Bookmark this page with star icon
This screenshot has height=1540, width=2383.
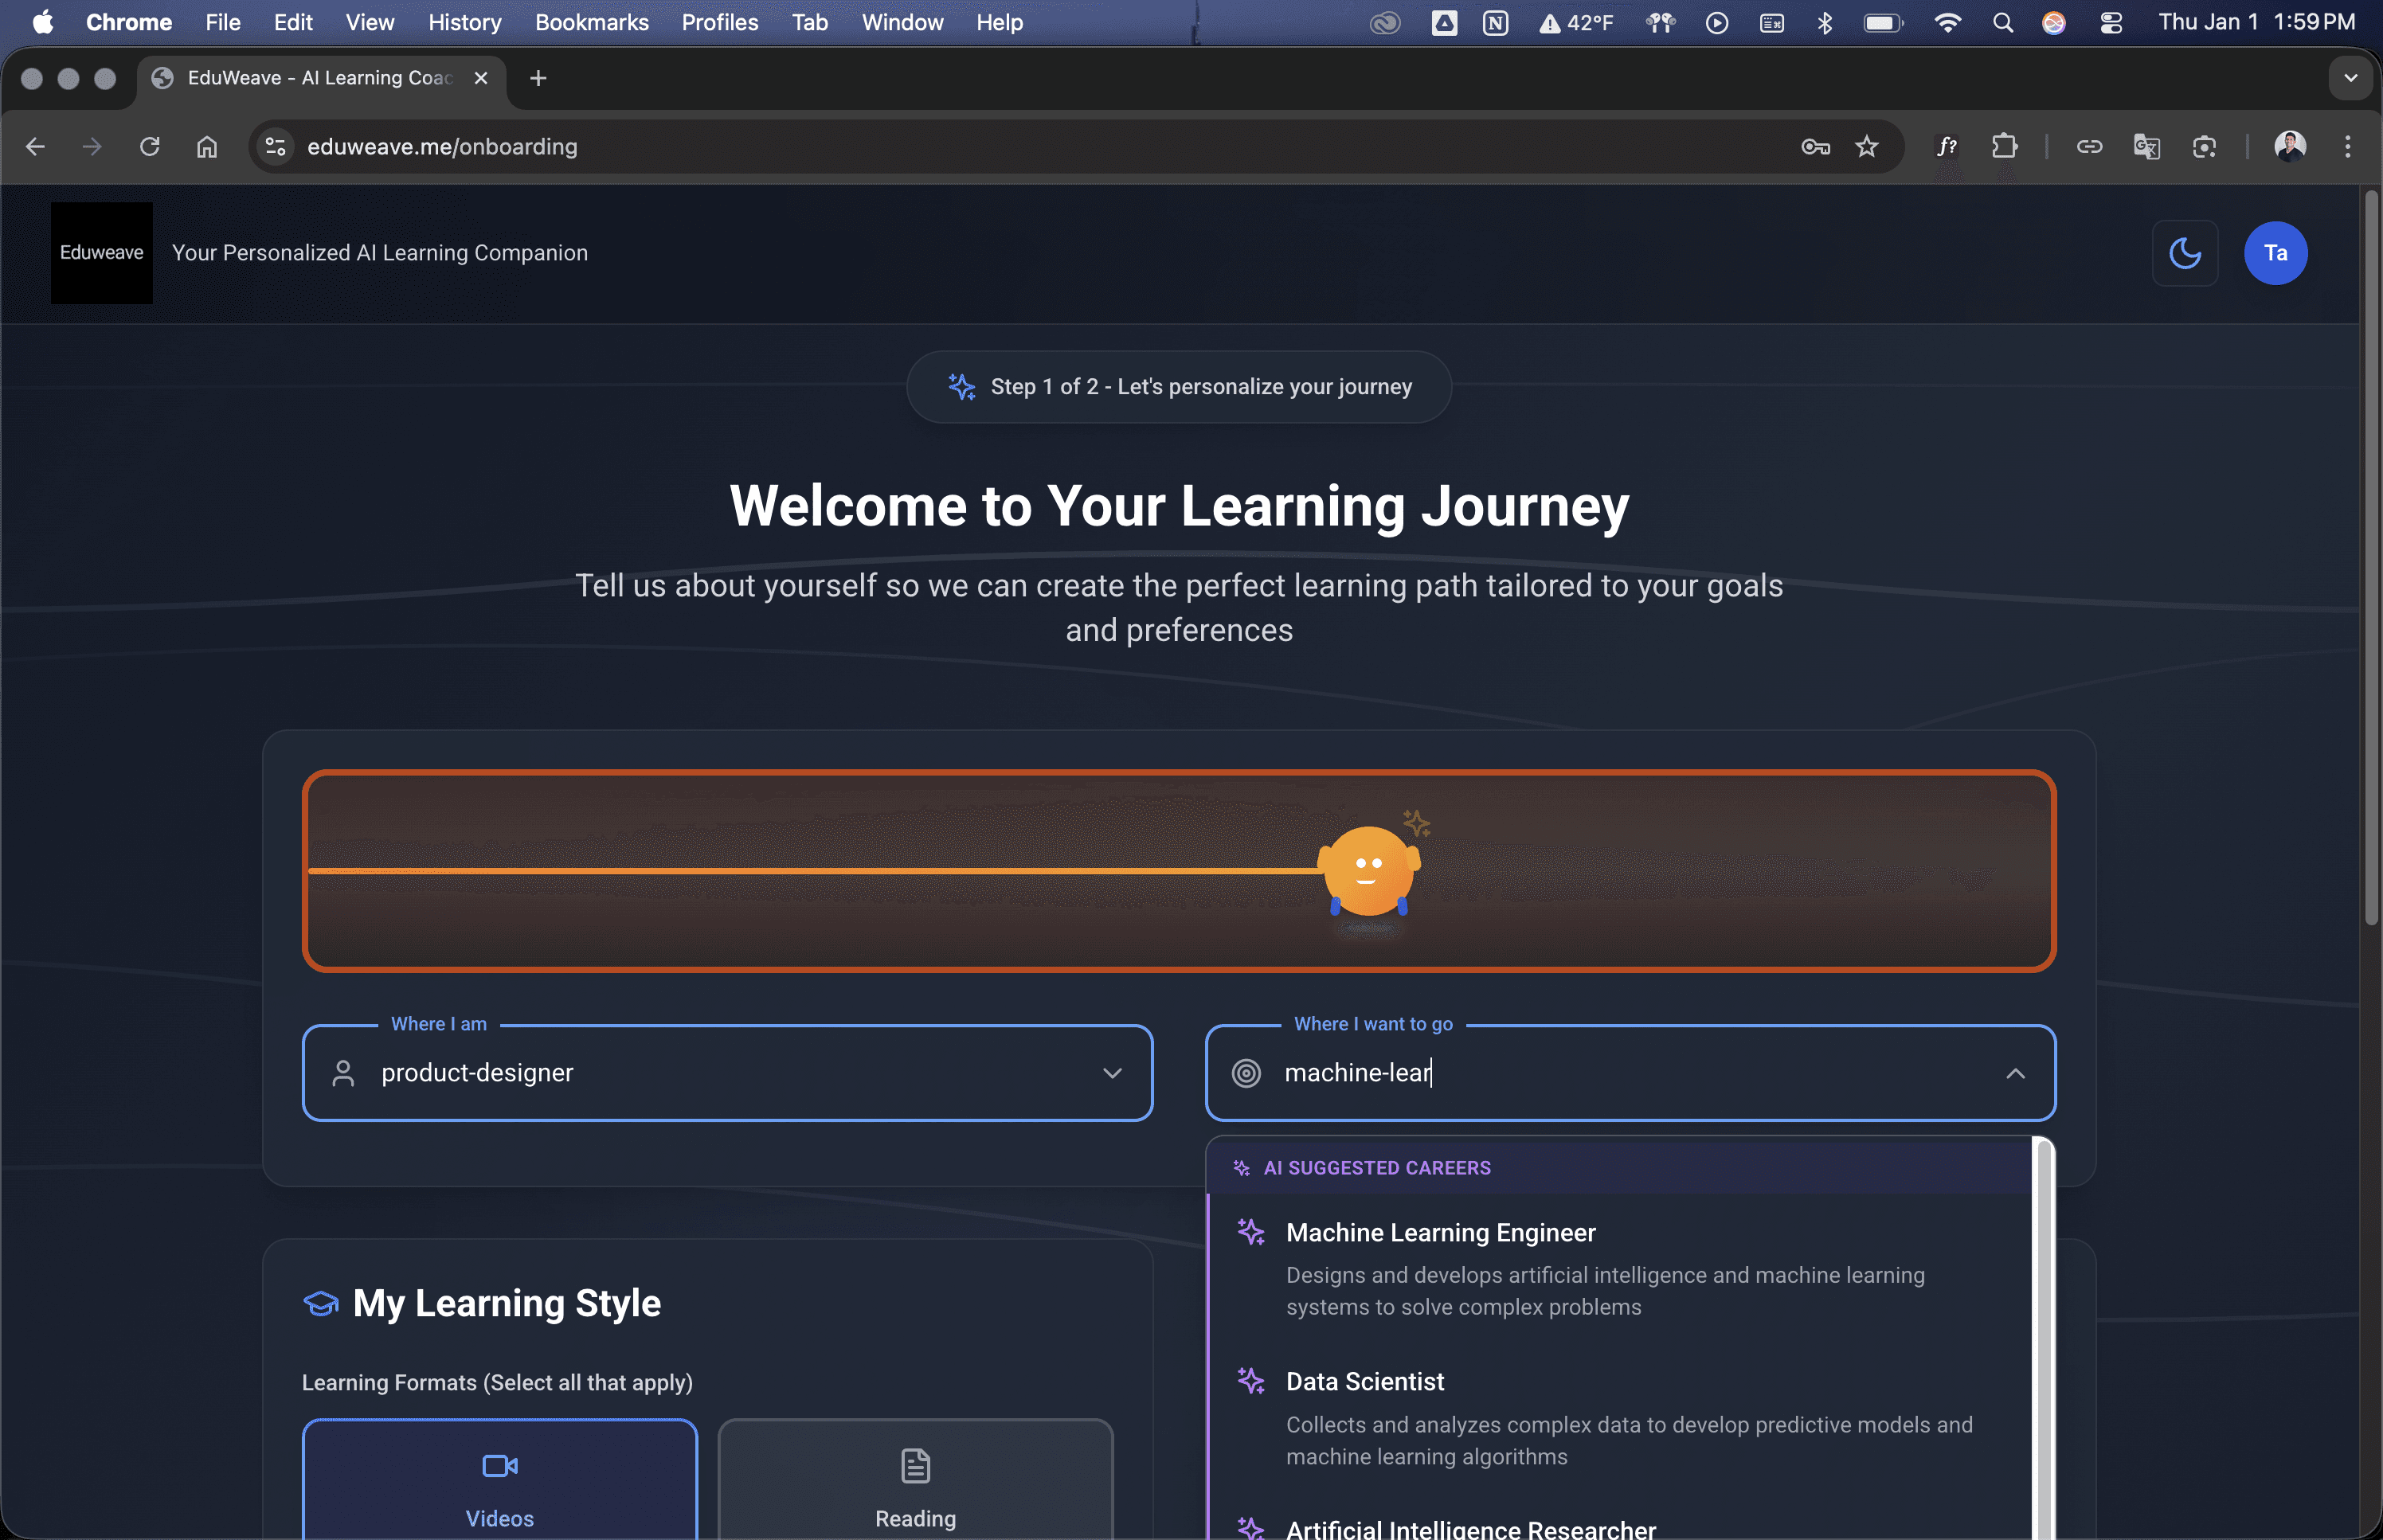[x=1866, y=147]
